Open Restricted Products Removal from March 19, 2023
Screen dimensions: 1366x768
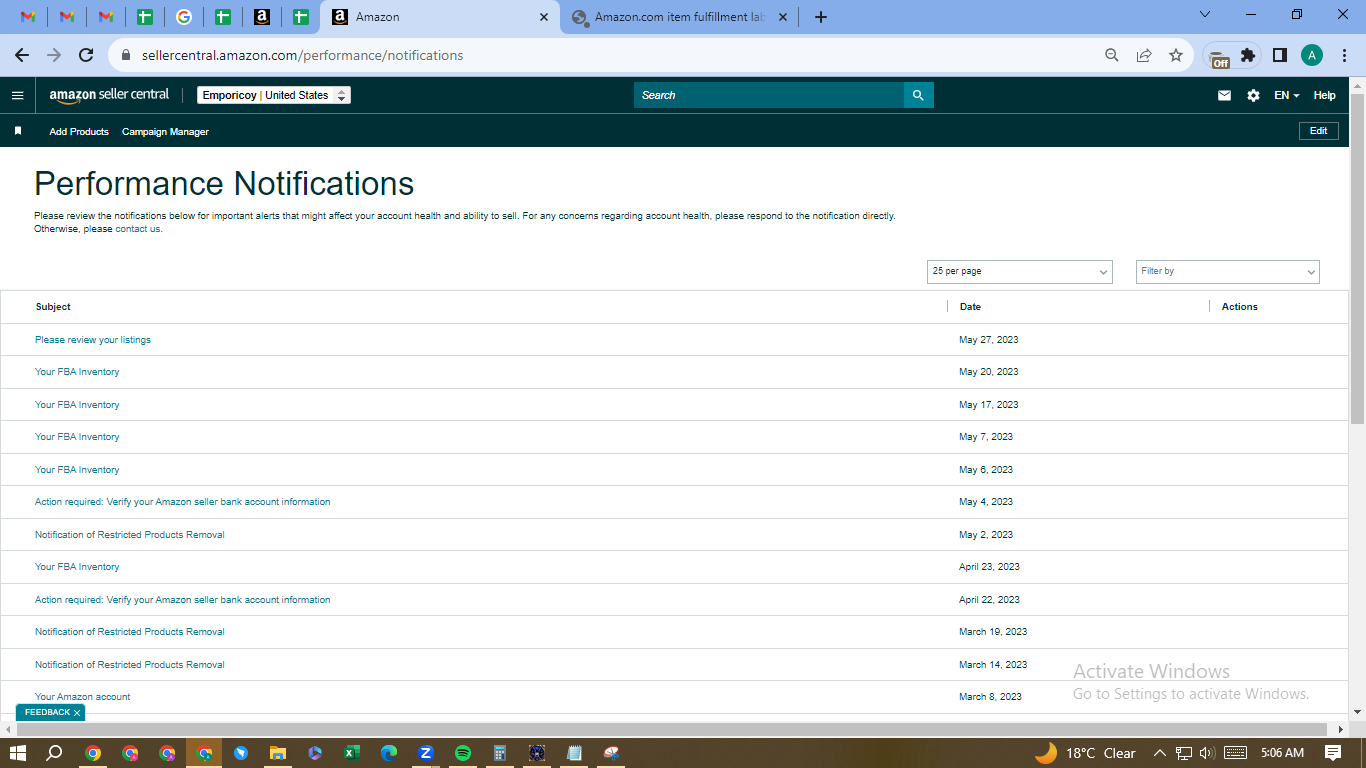(x=130, y=632)
